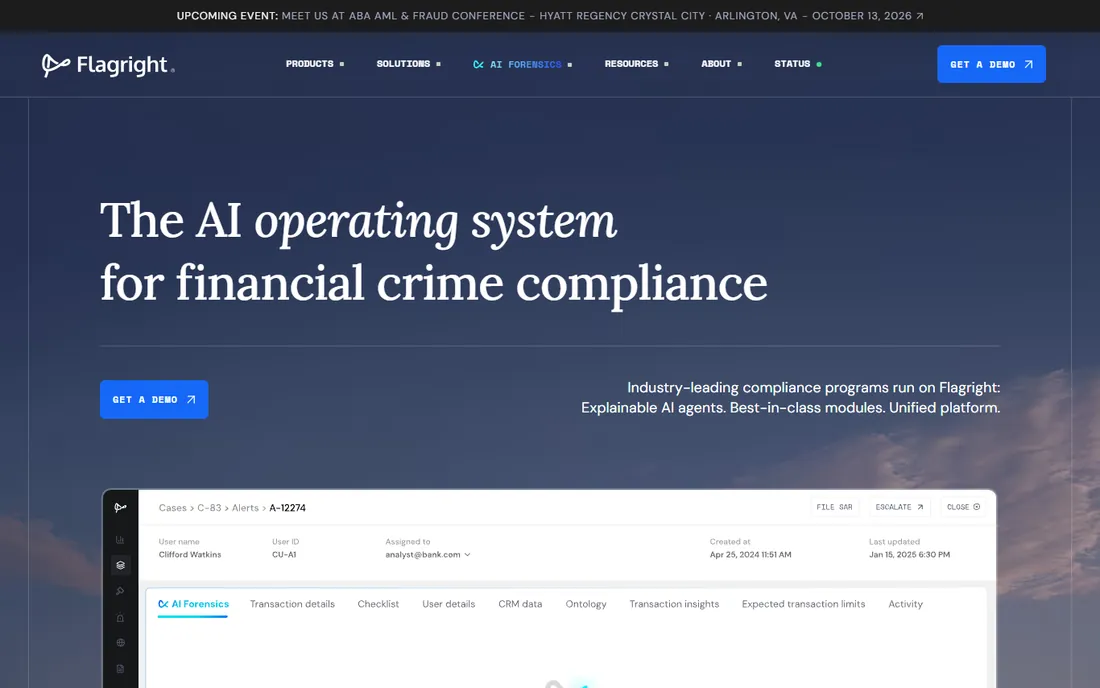The width and height of the screenshot is (1100, 688).
Task: Go to C-83 in the breadcrumb
Action: [209, 508]
